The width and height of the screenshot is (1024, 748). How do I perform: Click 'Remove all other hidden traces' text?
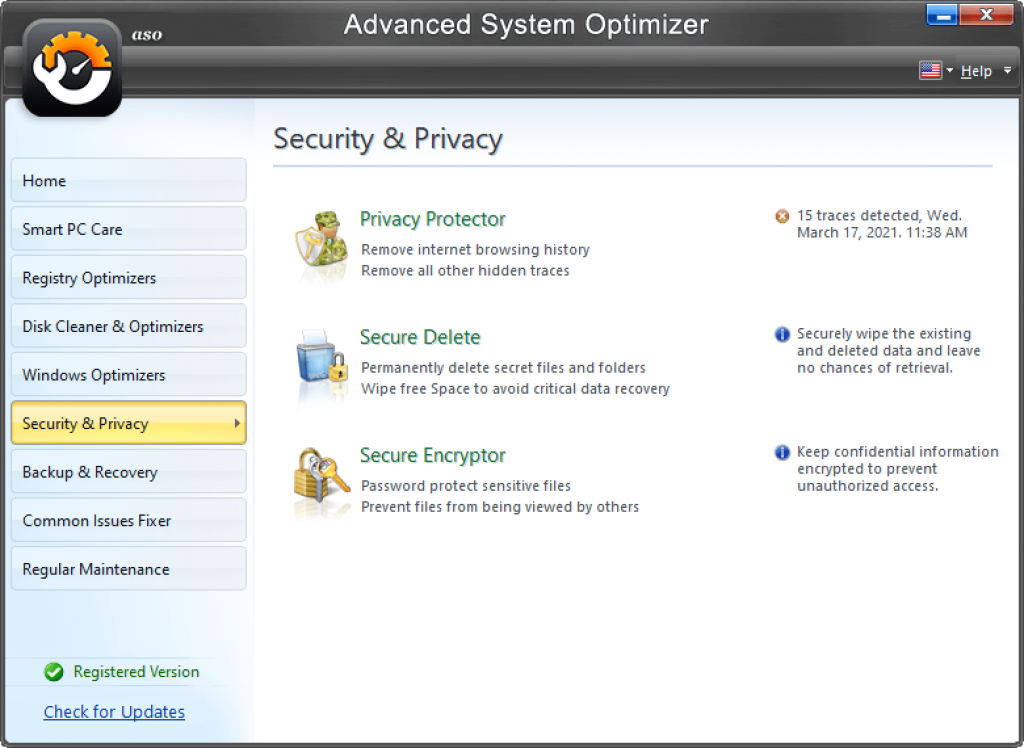click(x=465, y=270)
